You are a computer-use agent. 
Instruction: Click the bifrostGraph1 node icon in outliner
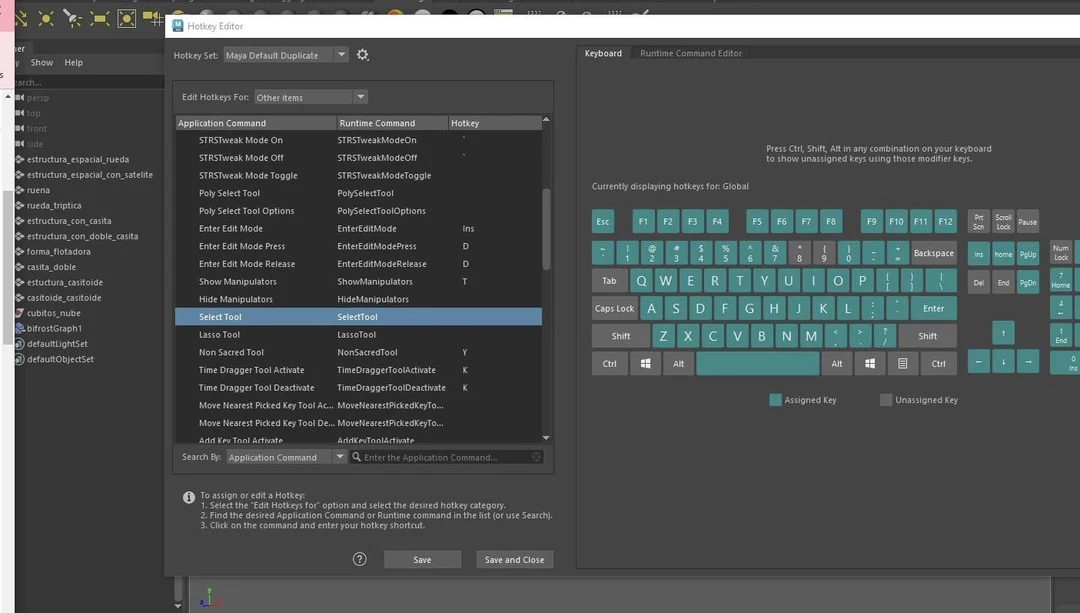pyautogui.click(x=19, y=328)
